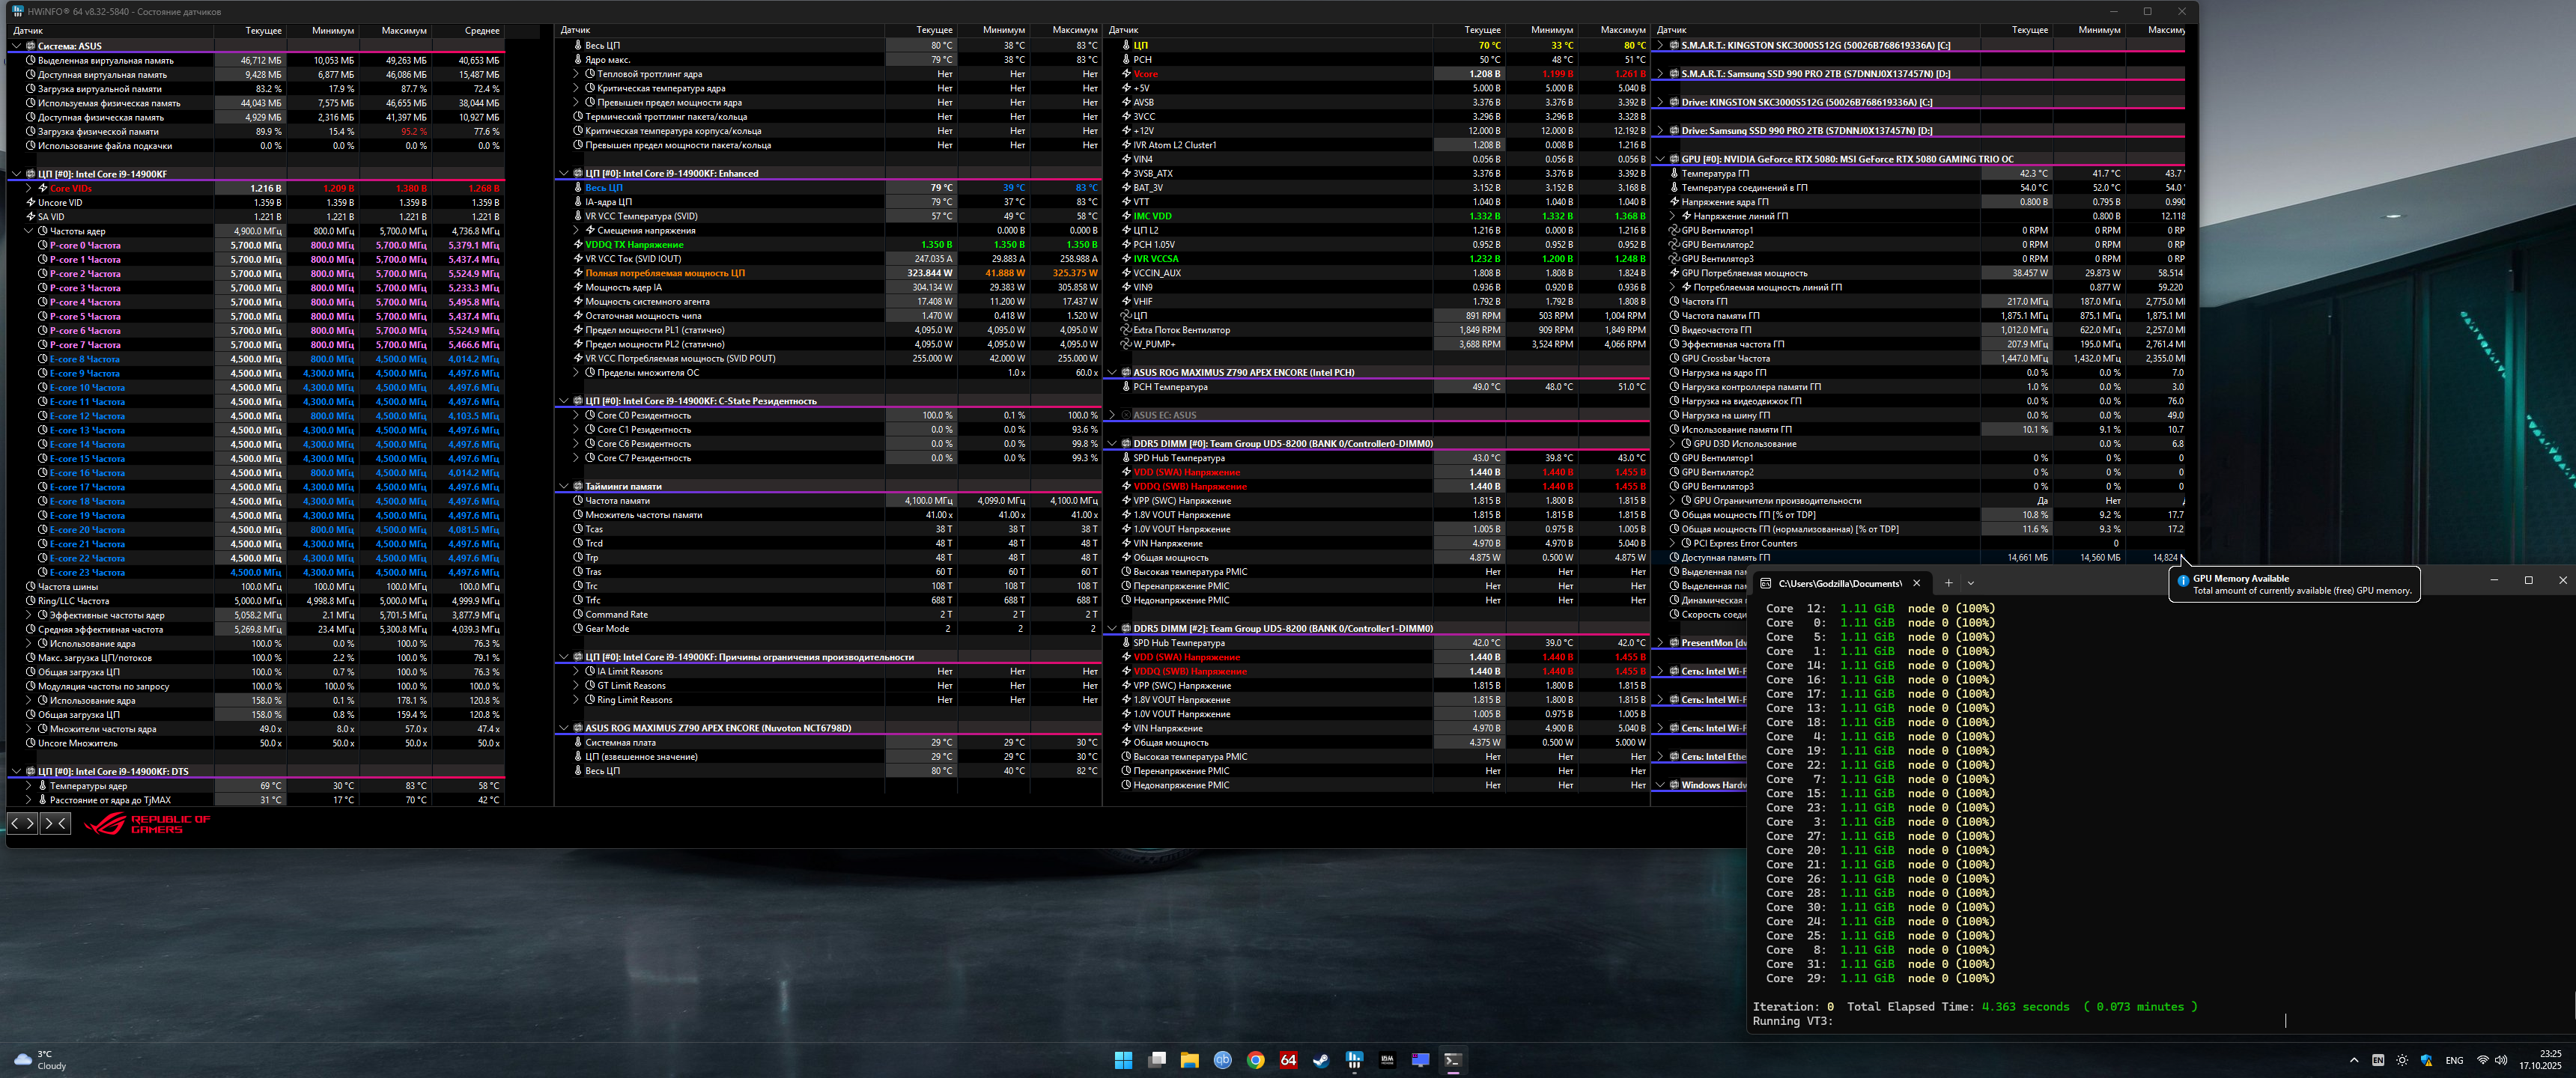2576x1078 pixels.
Task: Click the Windows Security shield tray icon
Action: (2426, 1060)
